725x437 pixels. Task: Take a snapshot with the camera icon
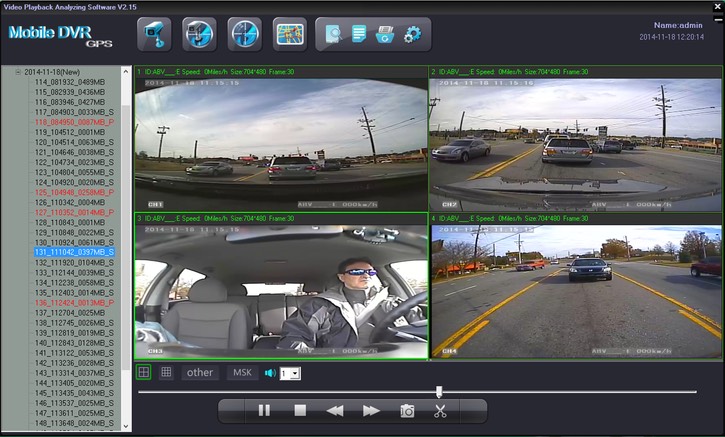click(407, 411)
